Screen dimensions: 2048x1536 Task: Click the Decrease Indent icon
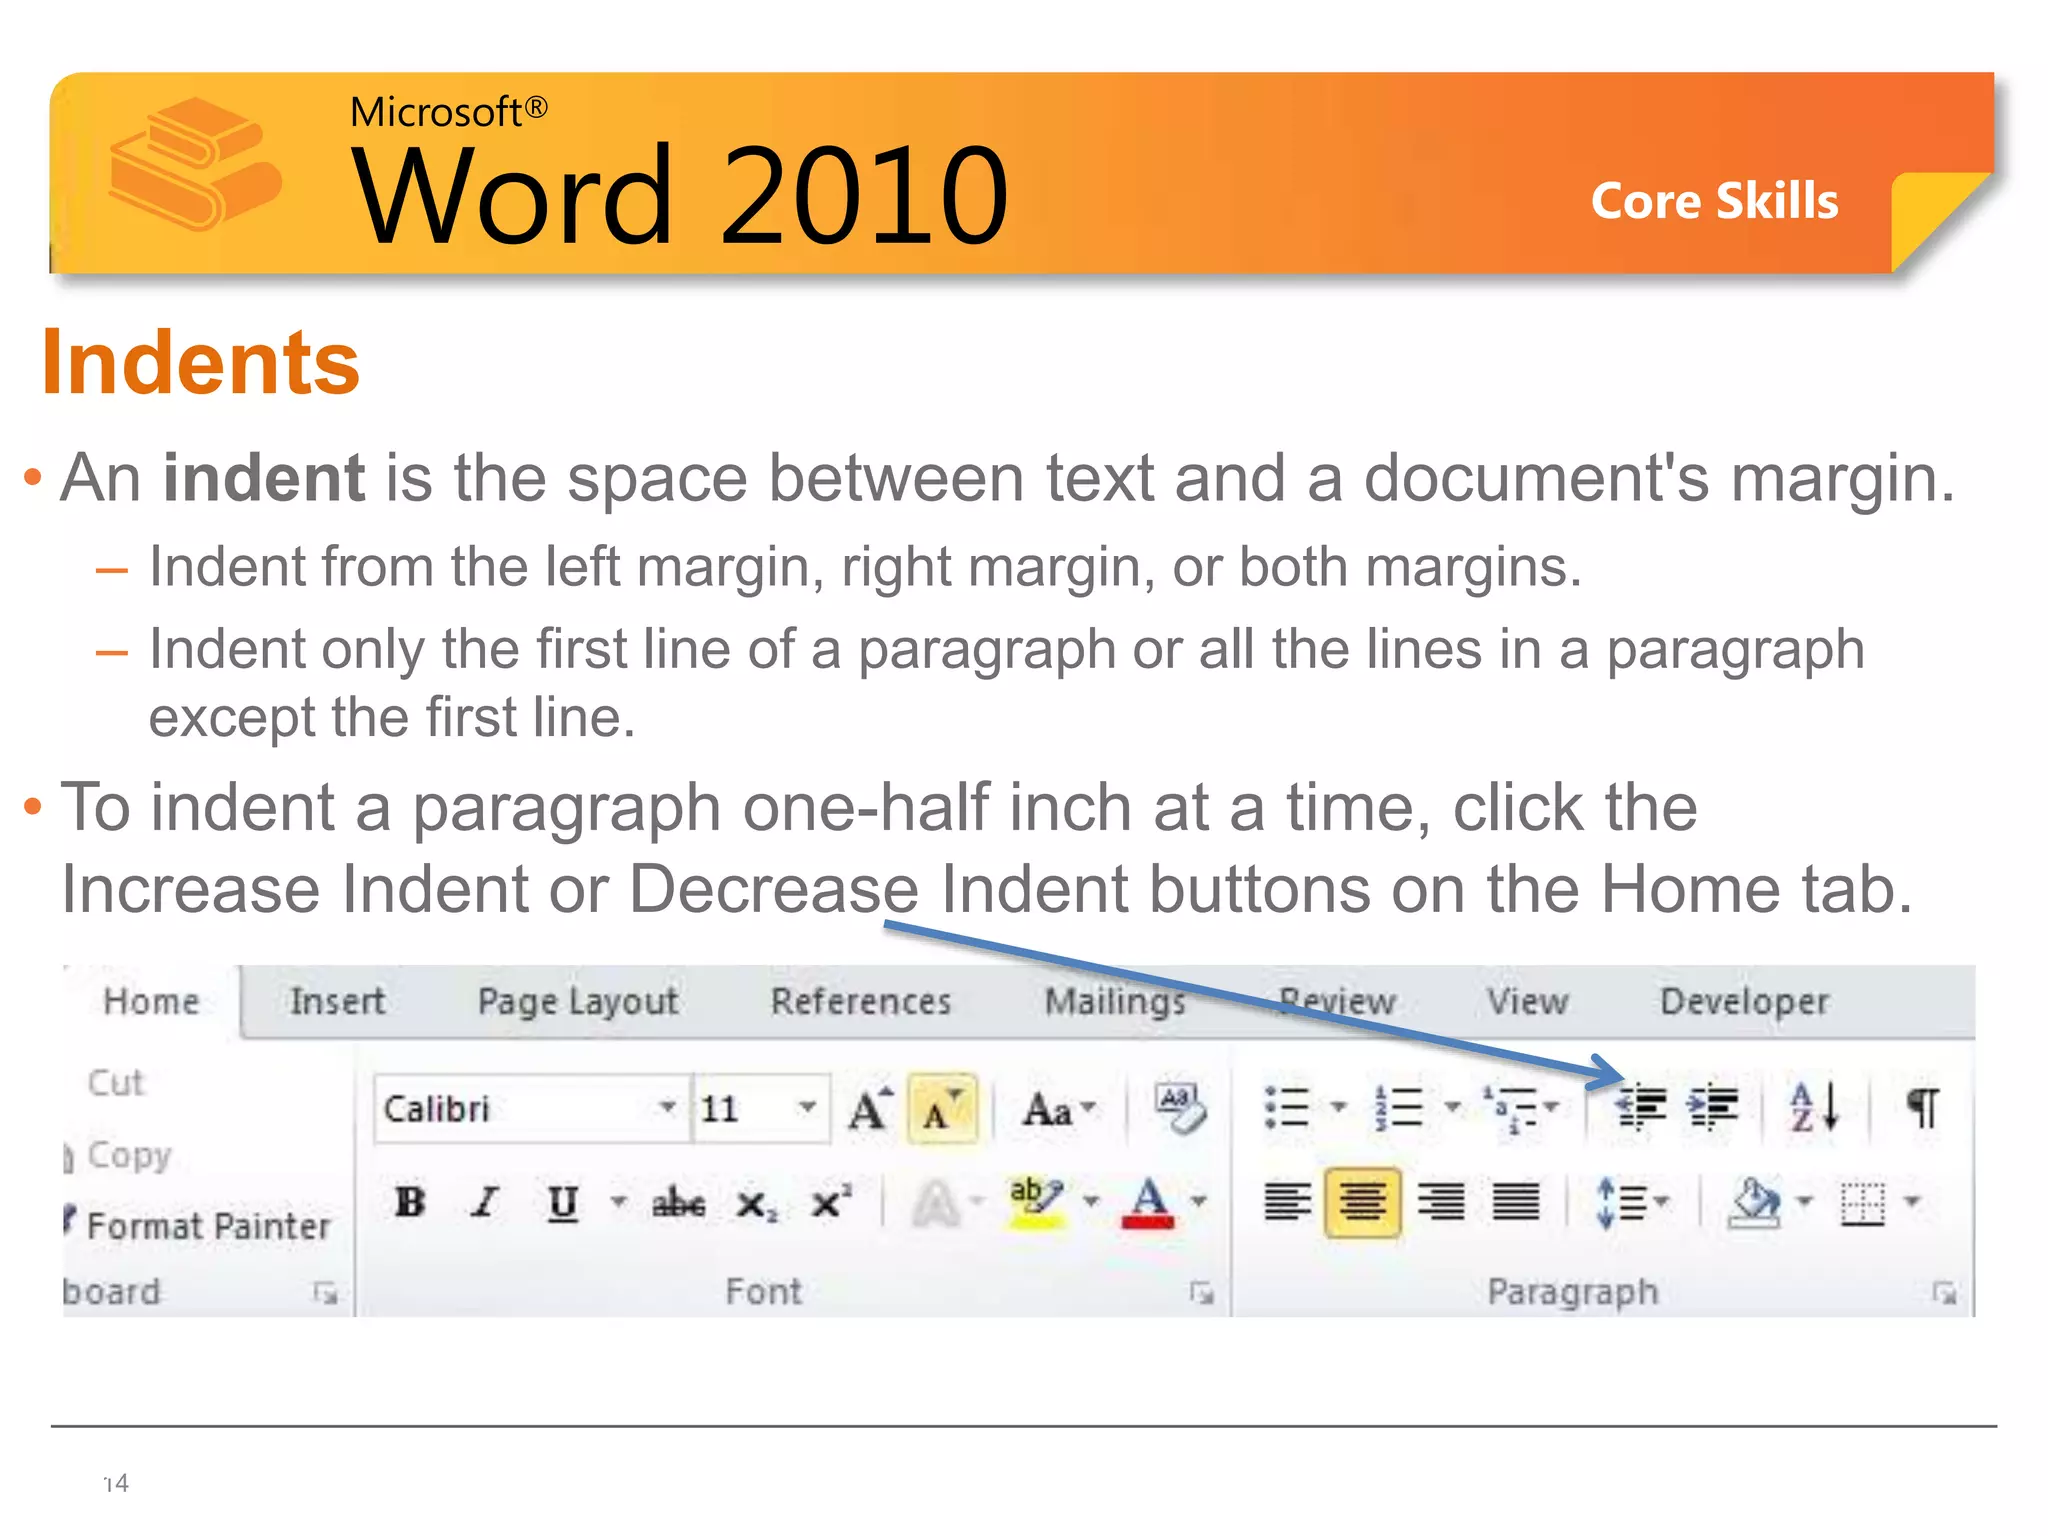(1641, 1107)
